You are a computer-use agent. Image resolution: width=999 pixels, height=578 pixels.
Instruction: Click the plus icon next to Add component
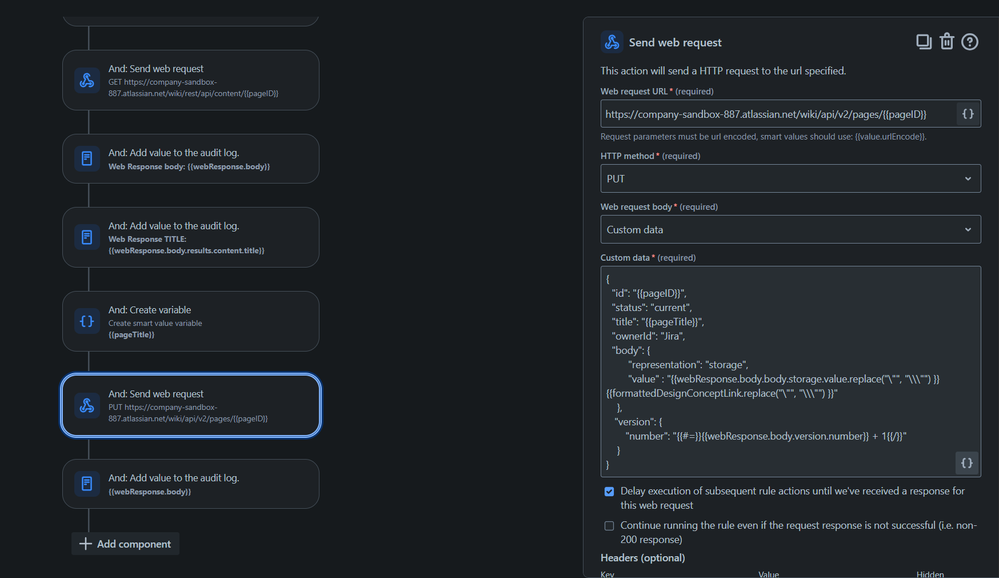point(85,544)
